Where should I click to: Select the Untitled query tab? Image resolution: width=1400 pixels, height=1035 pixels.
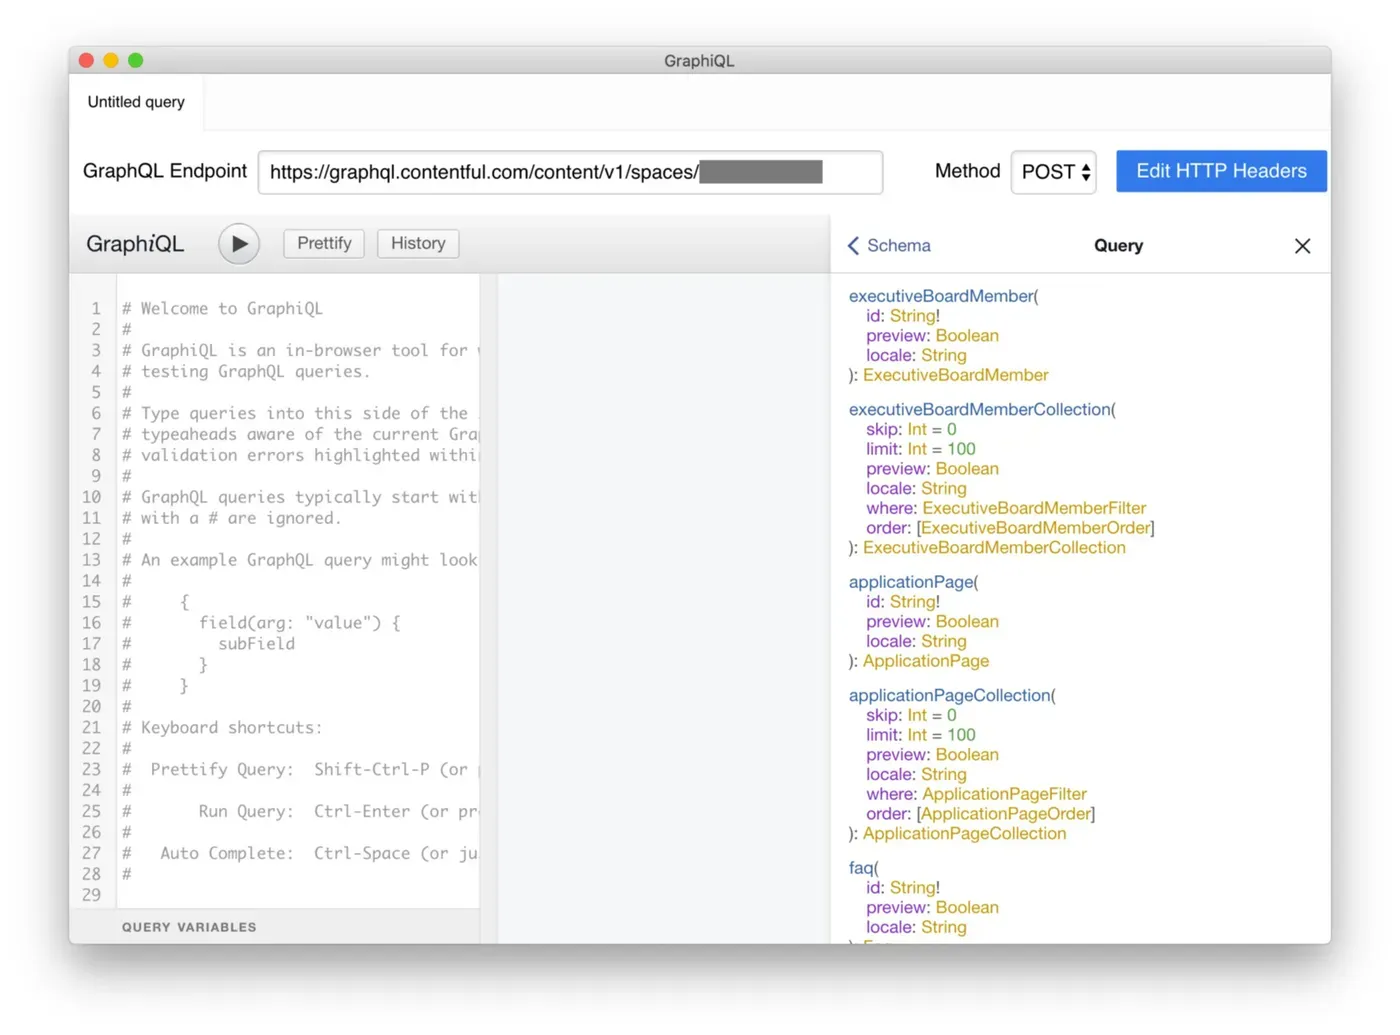click(x=135, y=101)
